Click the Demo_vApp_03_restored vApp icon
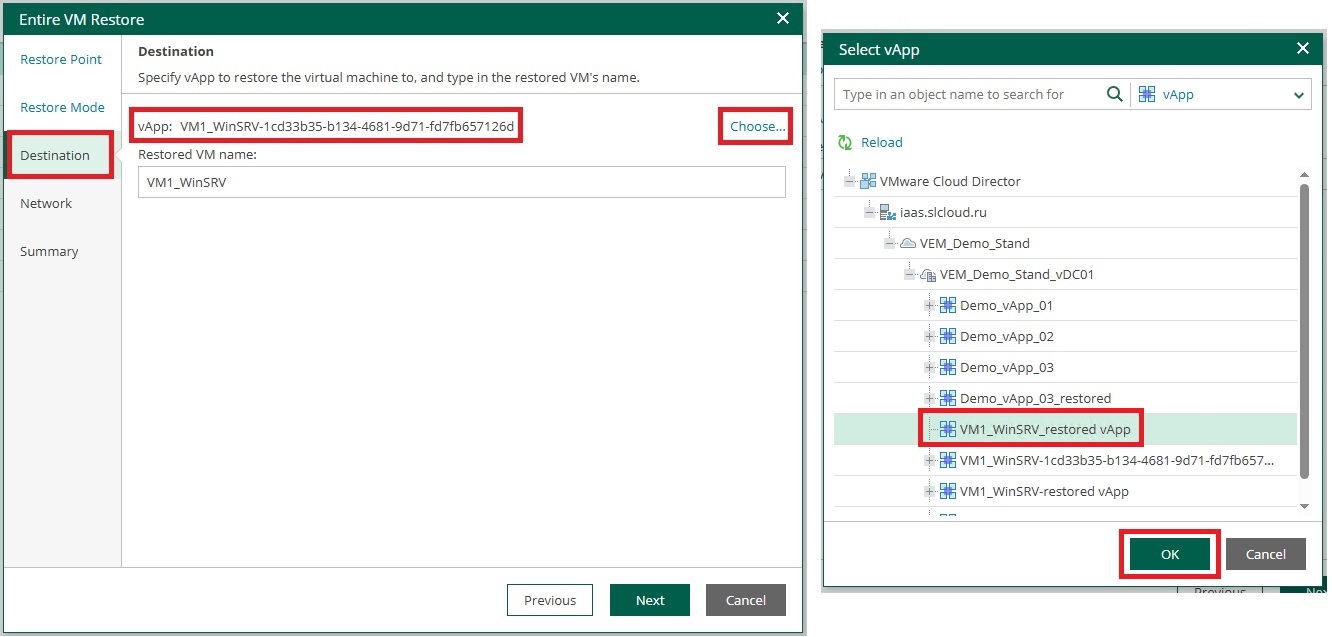 (x=948, y=398)
